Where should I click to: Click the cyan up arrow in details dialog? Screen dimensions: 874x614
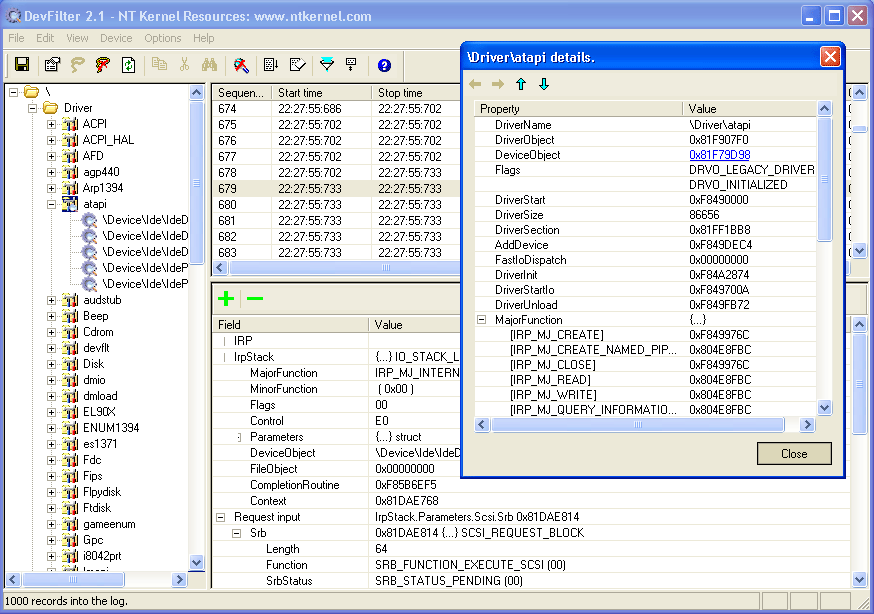(520, 84)
